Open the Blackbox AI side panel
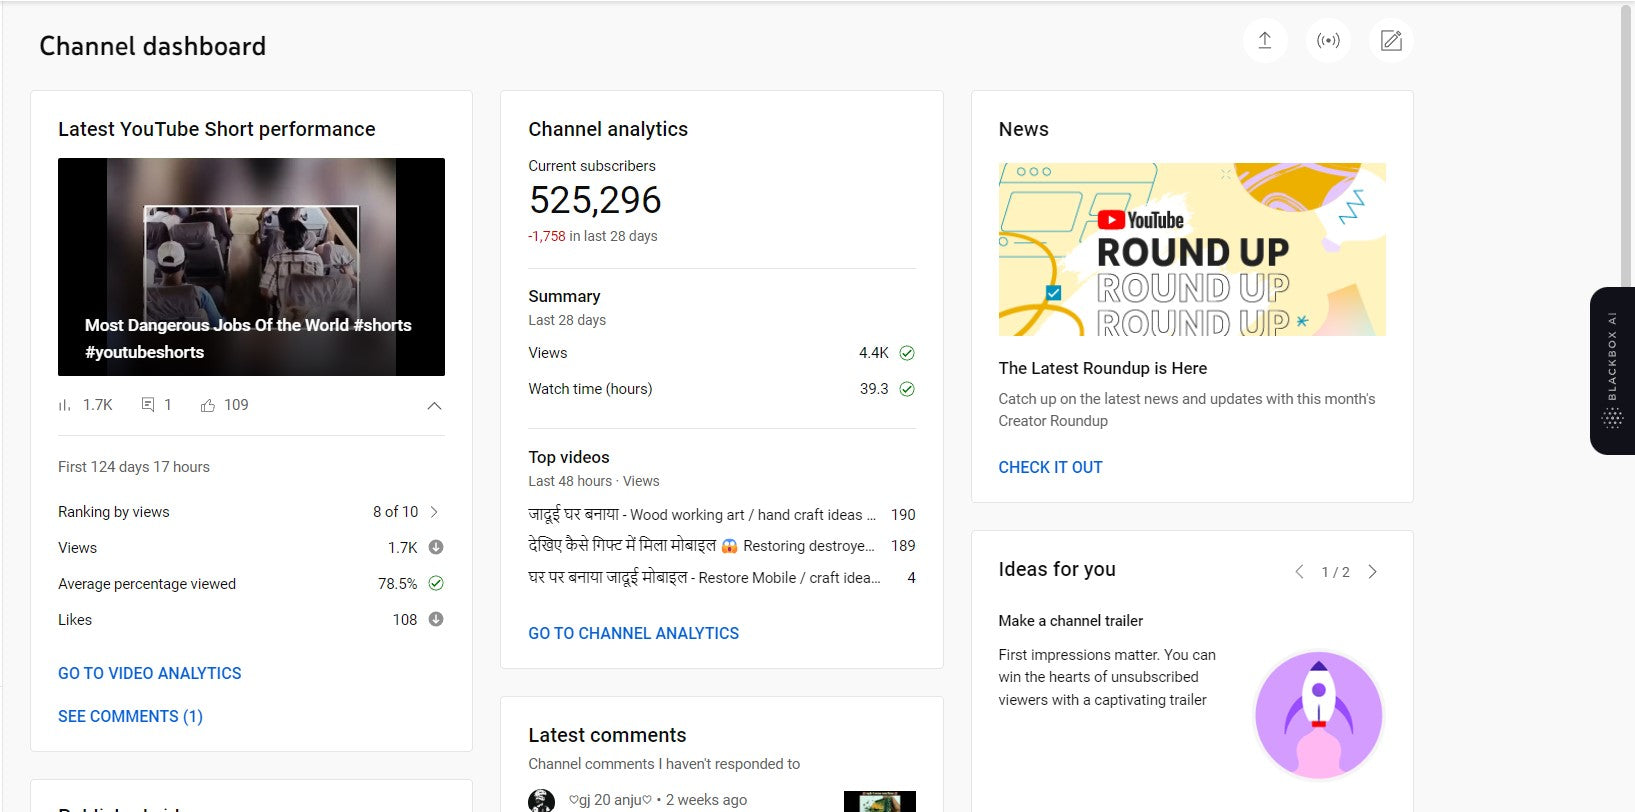This screenshot has width=1635, height=812. coord(1612,371)
